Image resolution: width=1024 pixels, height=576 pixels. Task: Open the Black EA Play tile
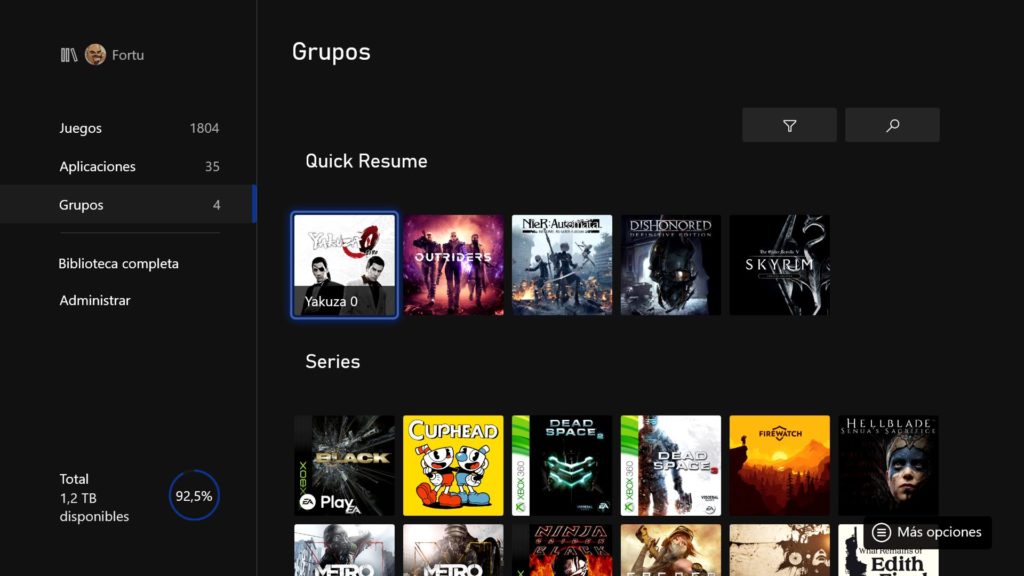click(x=344, y=466)
